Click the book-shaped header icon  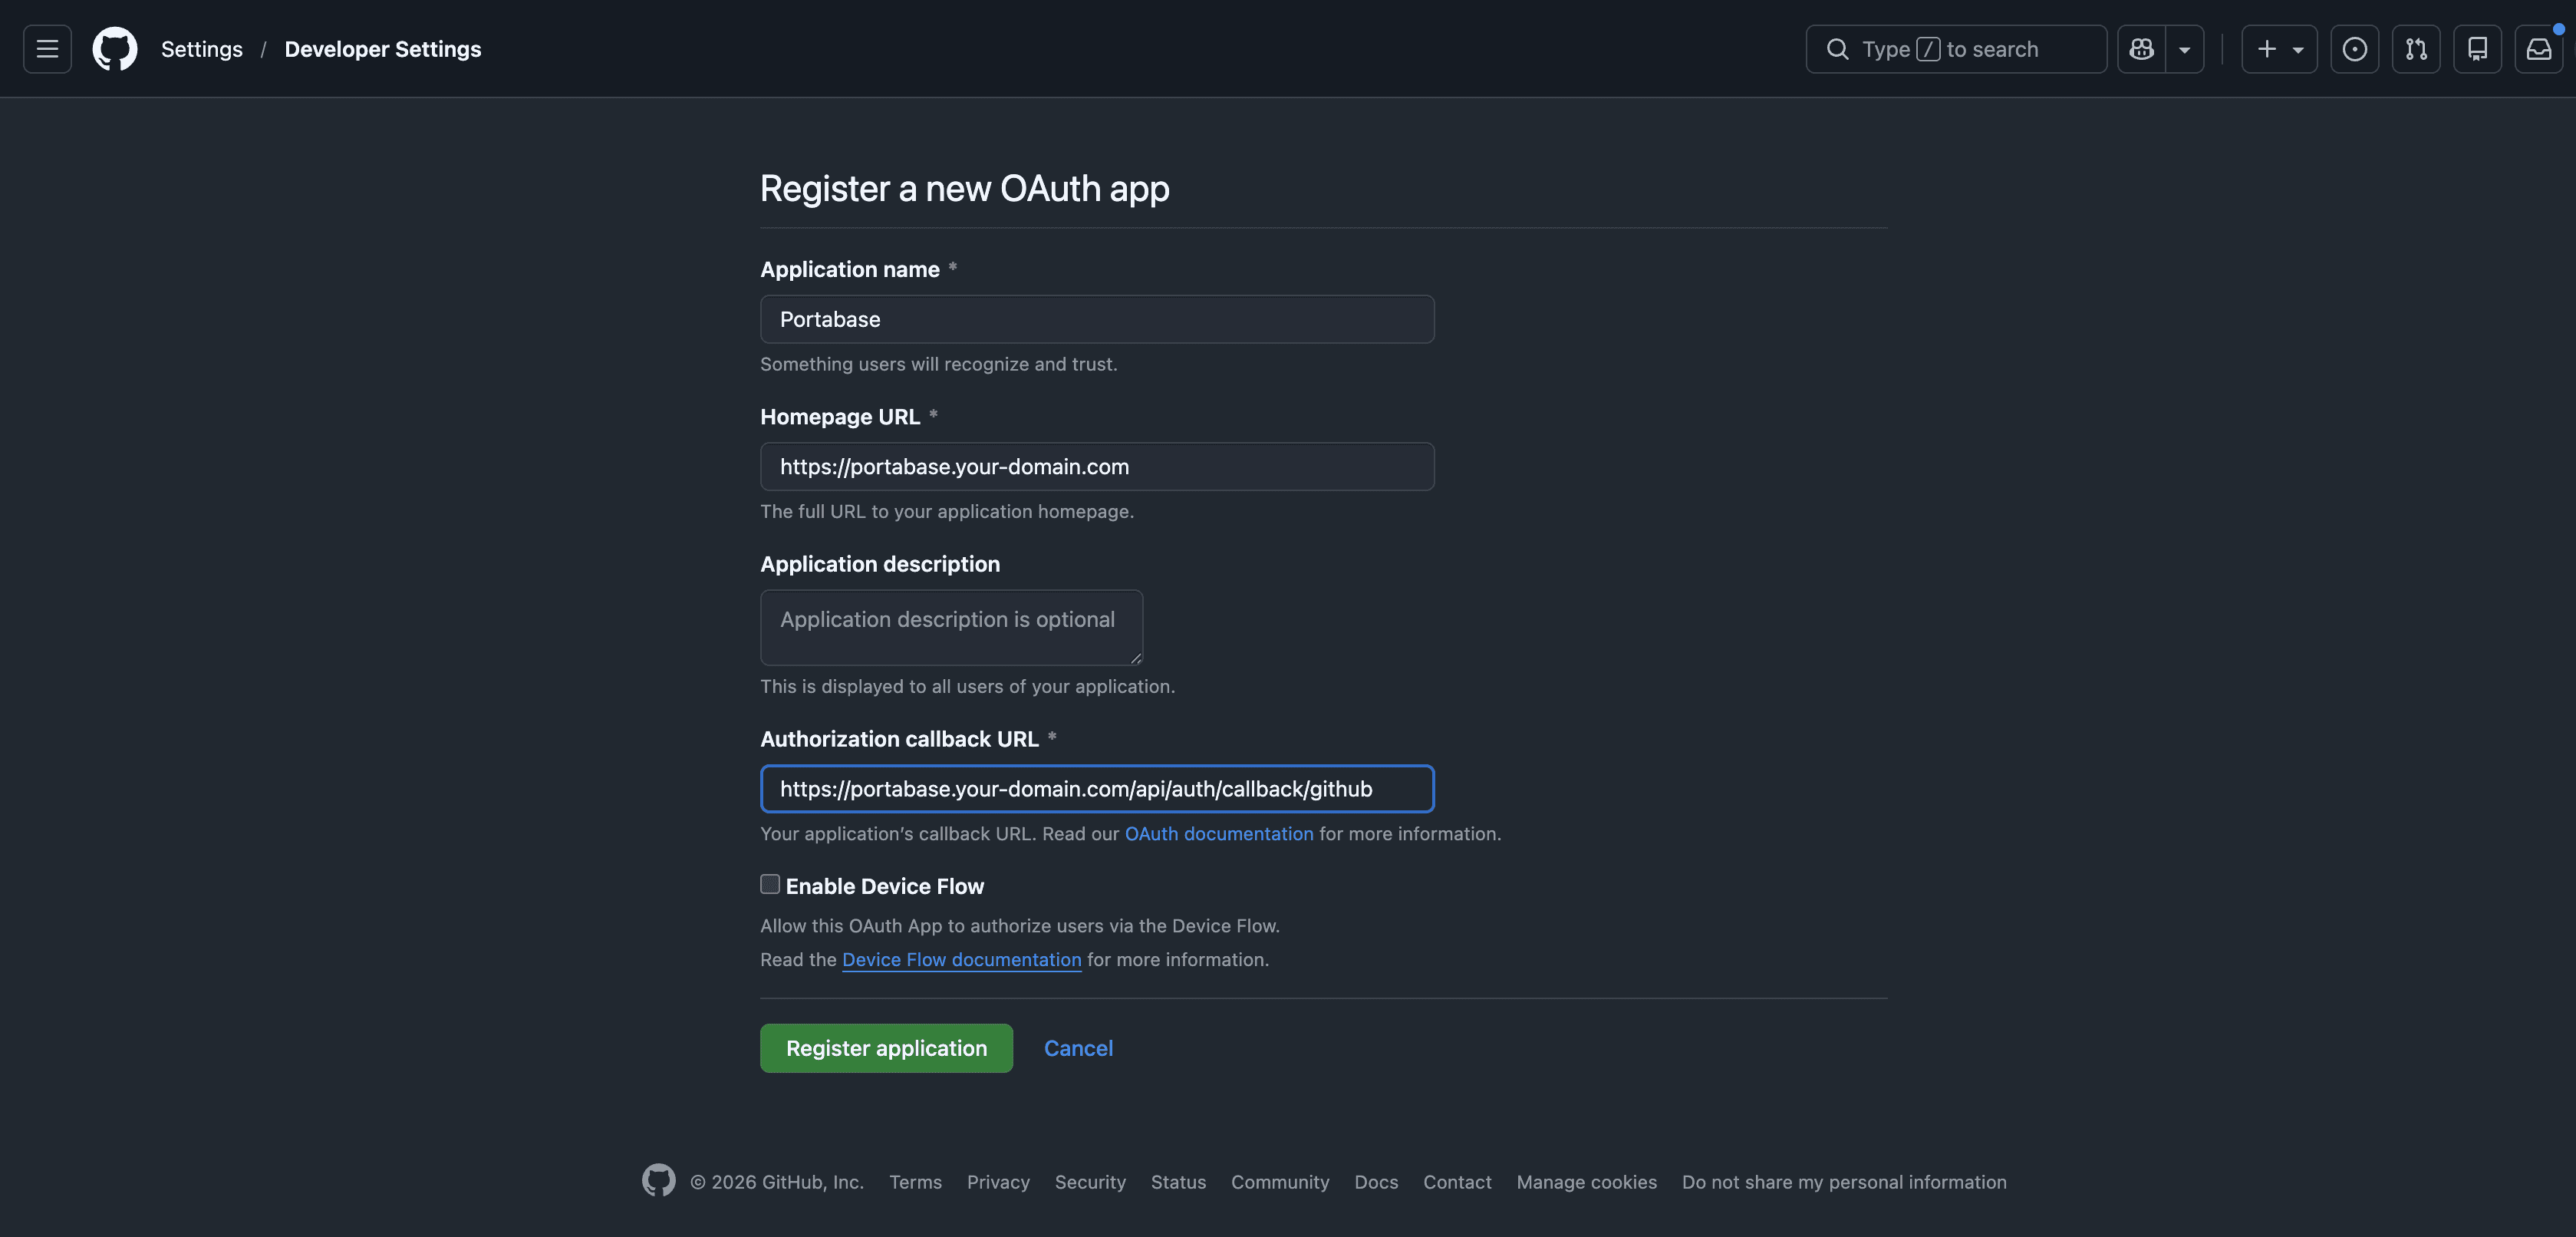(x=2478, y=48)
